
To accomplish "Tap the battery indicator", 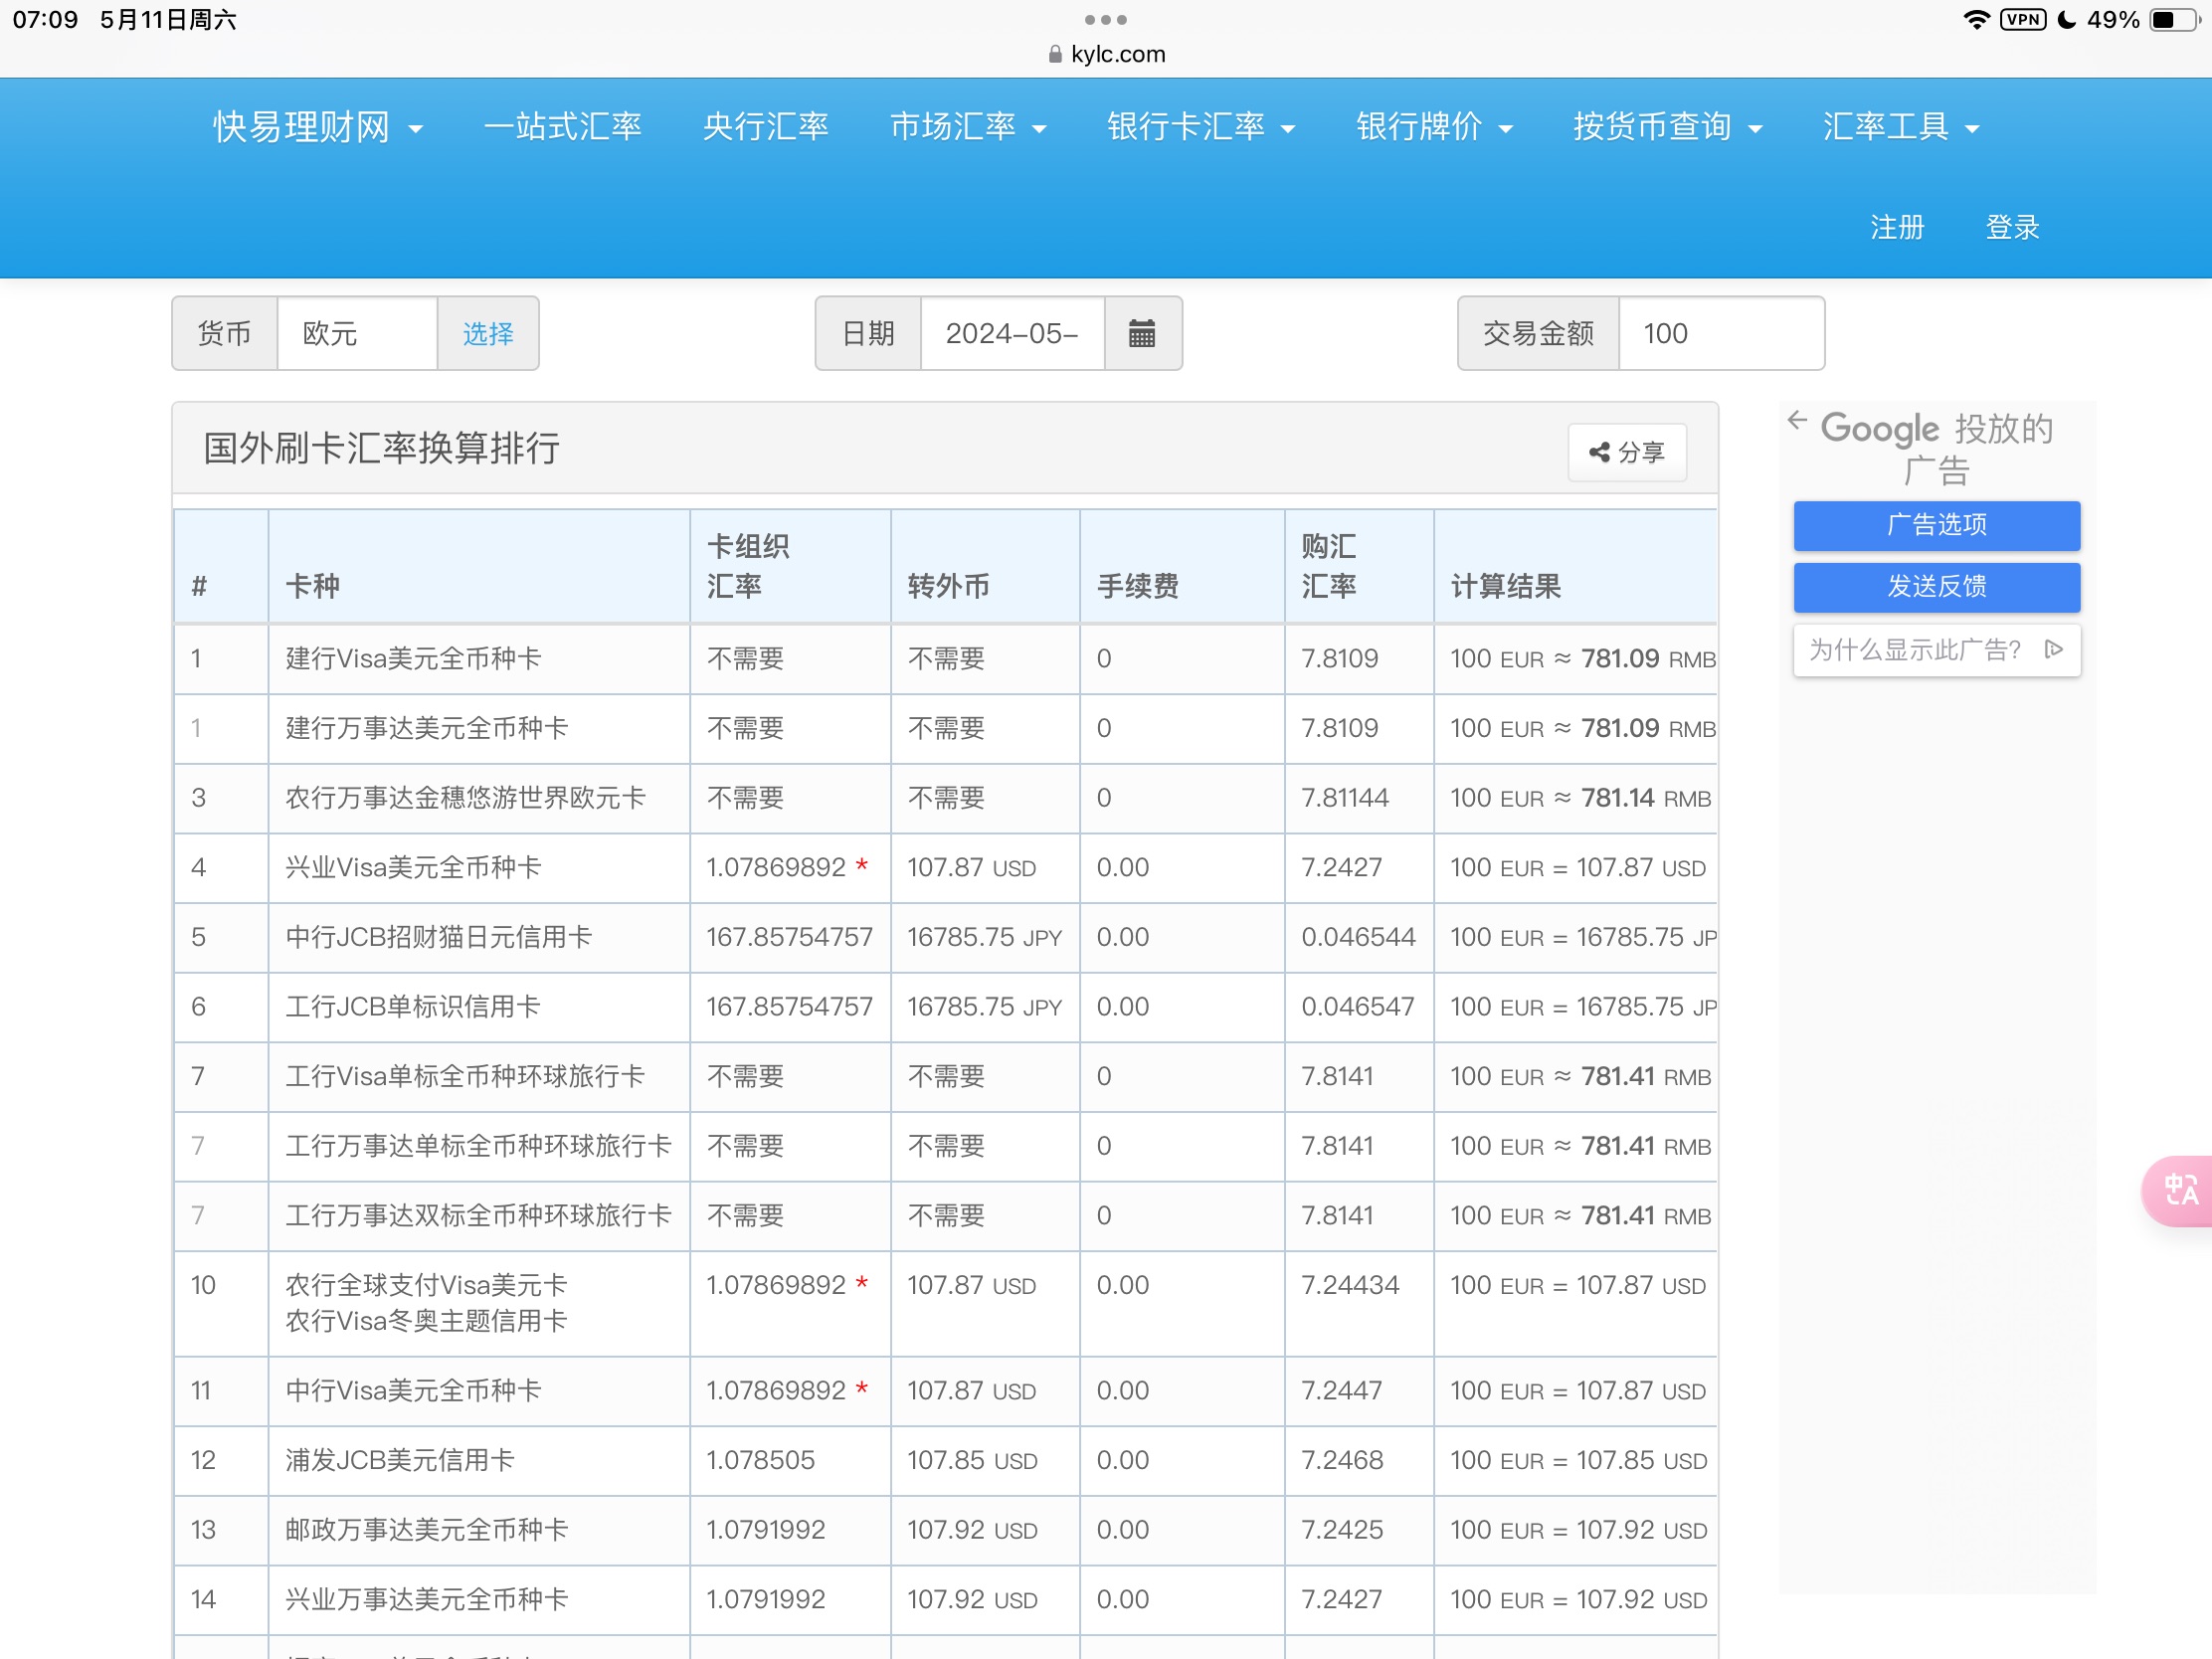I will point(2172,19).
